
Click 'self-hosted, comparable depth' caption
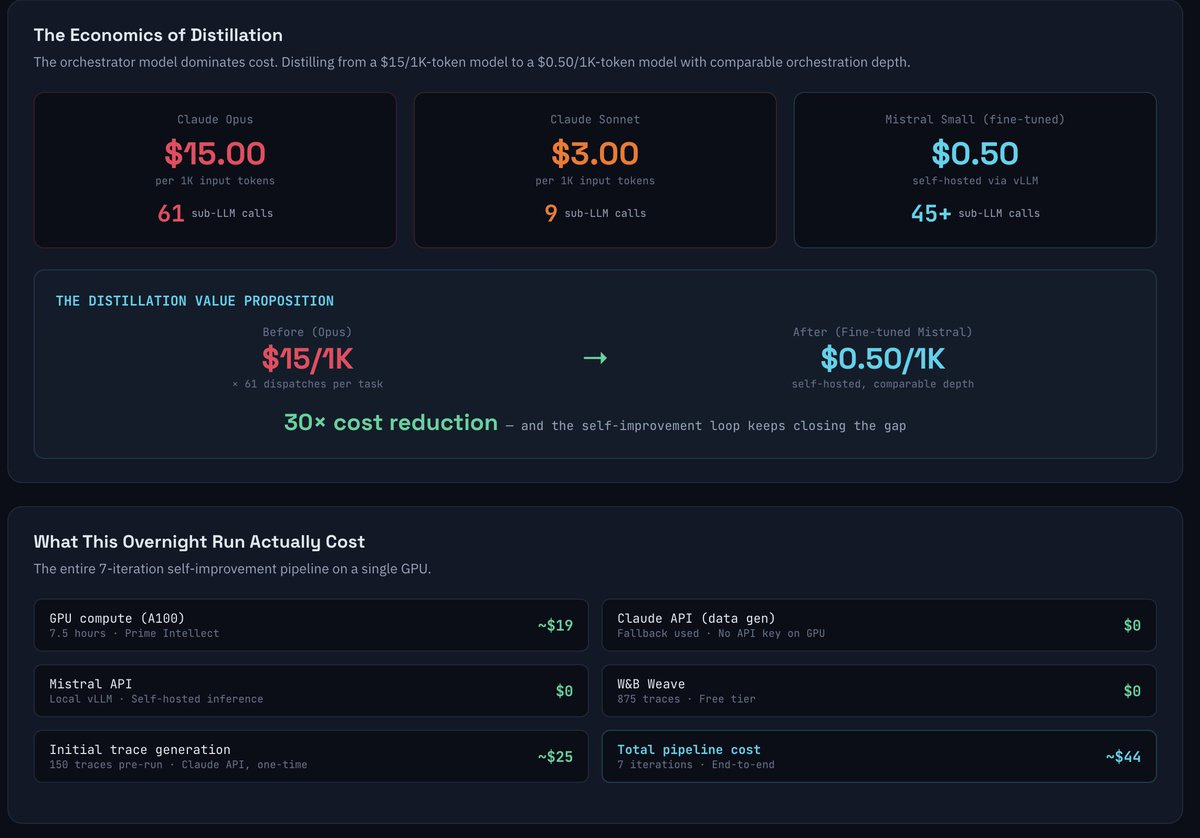click(882, 384)
